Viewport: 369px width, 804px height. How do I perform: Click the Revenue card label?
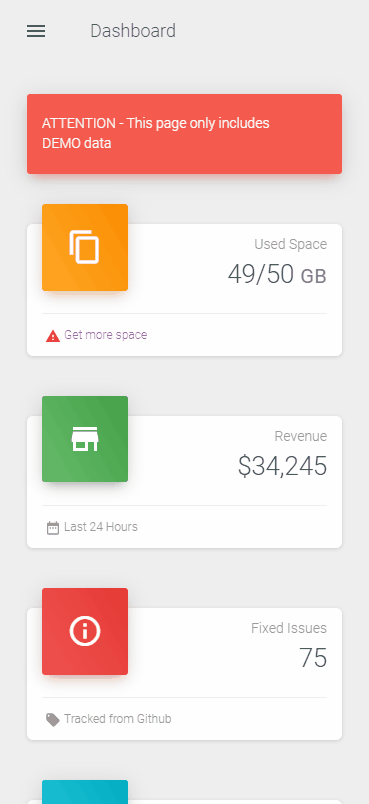coord(301,436)
